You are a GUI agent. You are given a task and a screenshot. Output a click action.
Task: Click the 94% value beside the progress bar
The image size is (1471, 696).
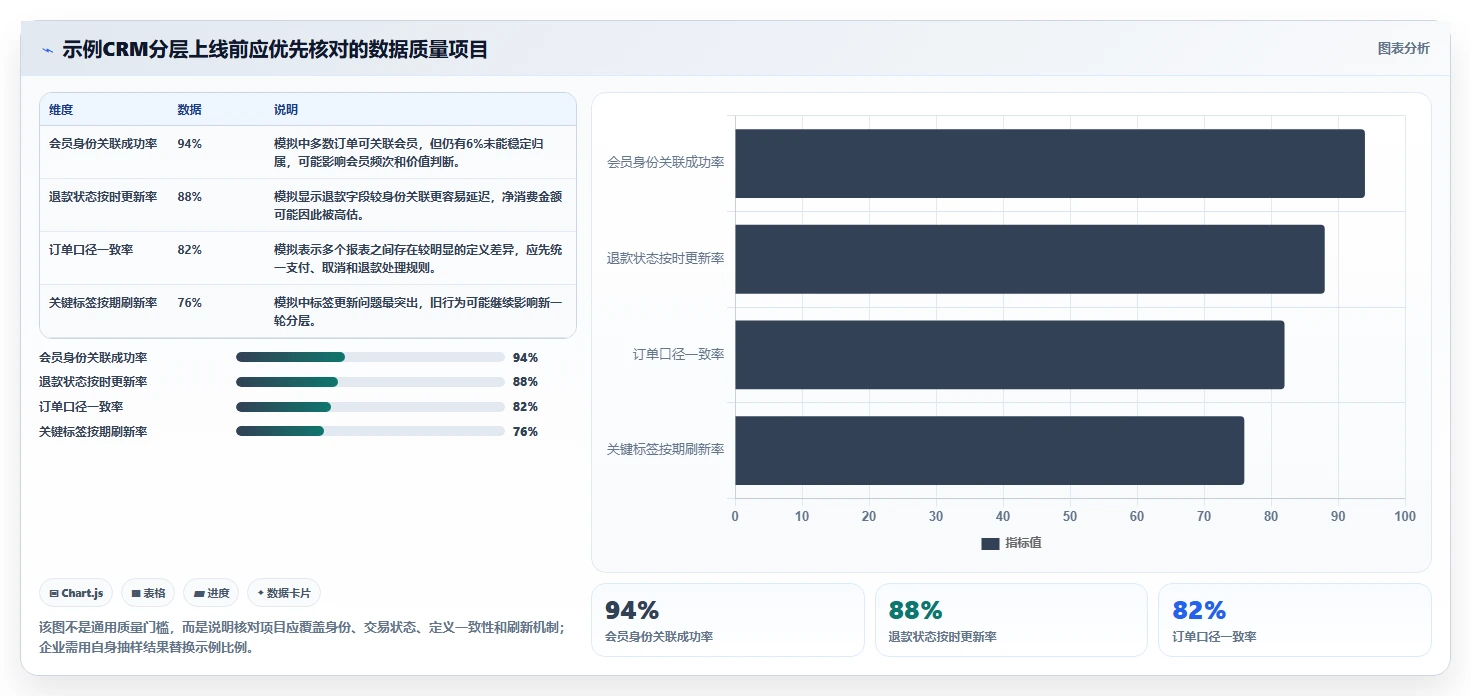525,357
